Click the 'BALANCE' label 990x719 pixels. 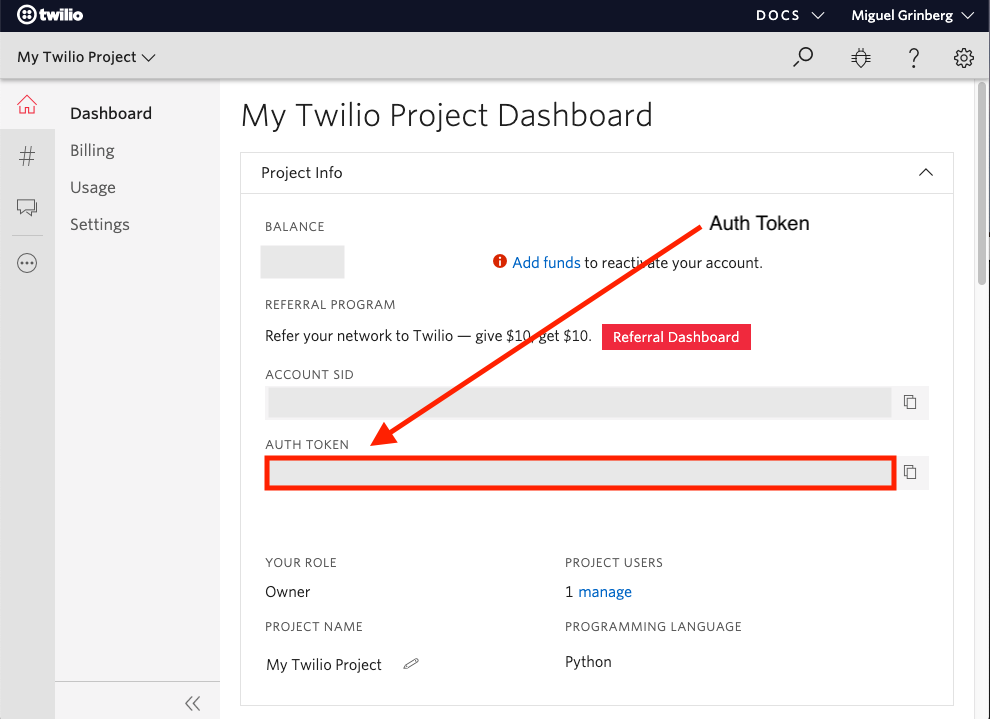click(295, 227)
